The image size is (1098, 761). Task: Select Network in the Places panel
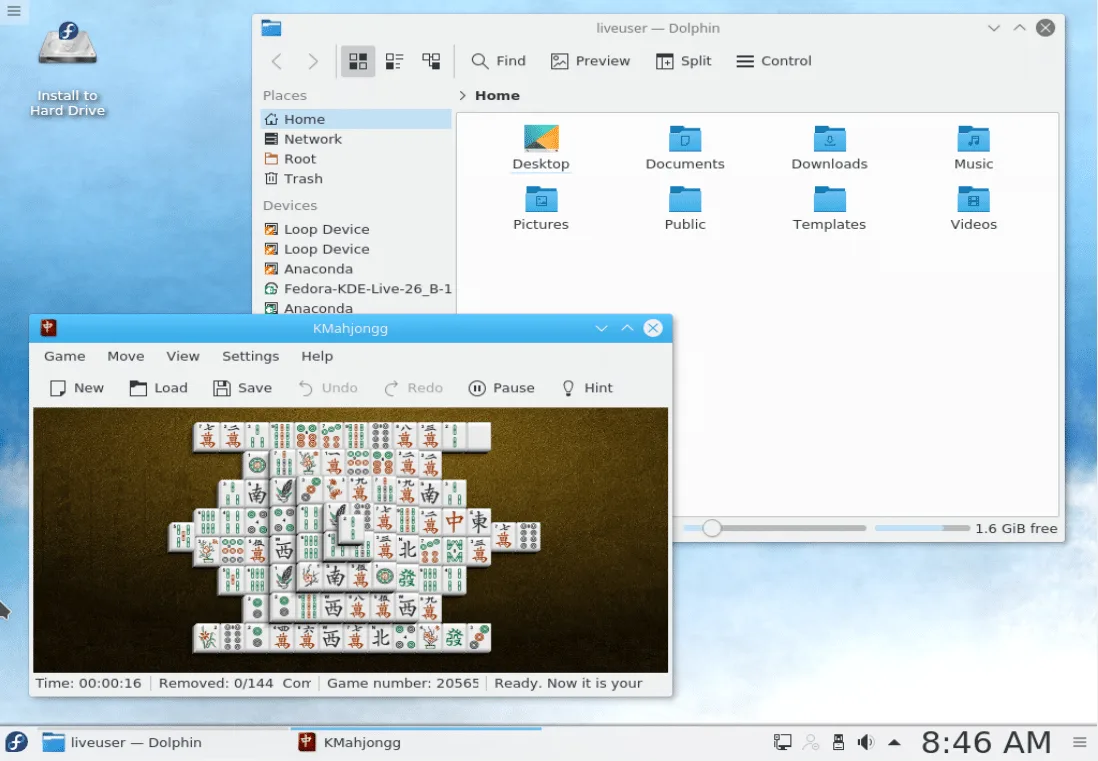pos(356,139)
